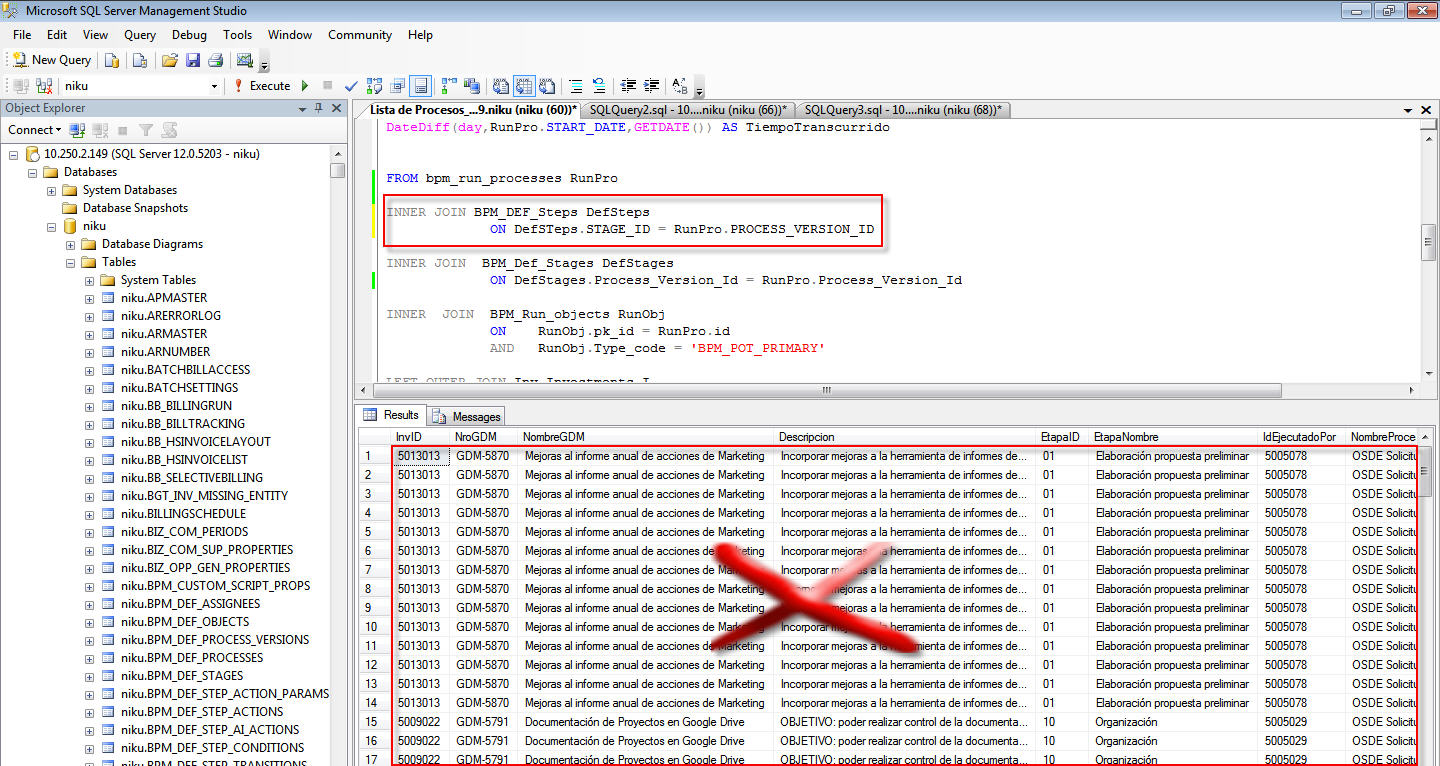Click the Cancel Executing Query stop icon
Screen dimensions: 1440x766
[327, 86]
